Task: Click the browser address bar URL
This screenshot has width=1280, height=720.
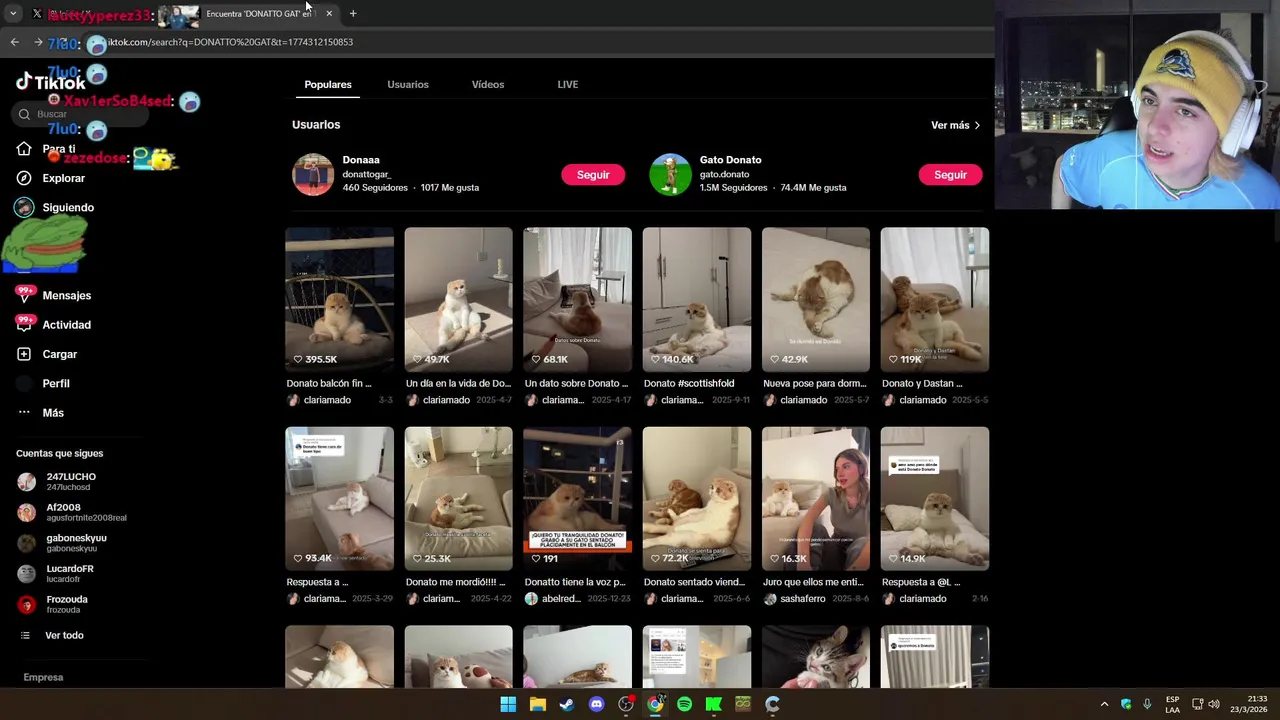Action: pos(230,42)
